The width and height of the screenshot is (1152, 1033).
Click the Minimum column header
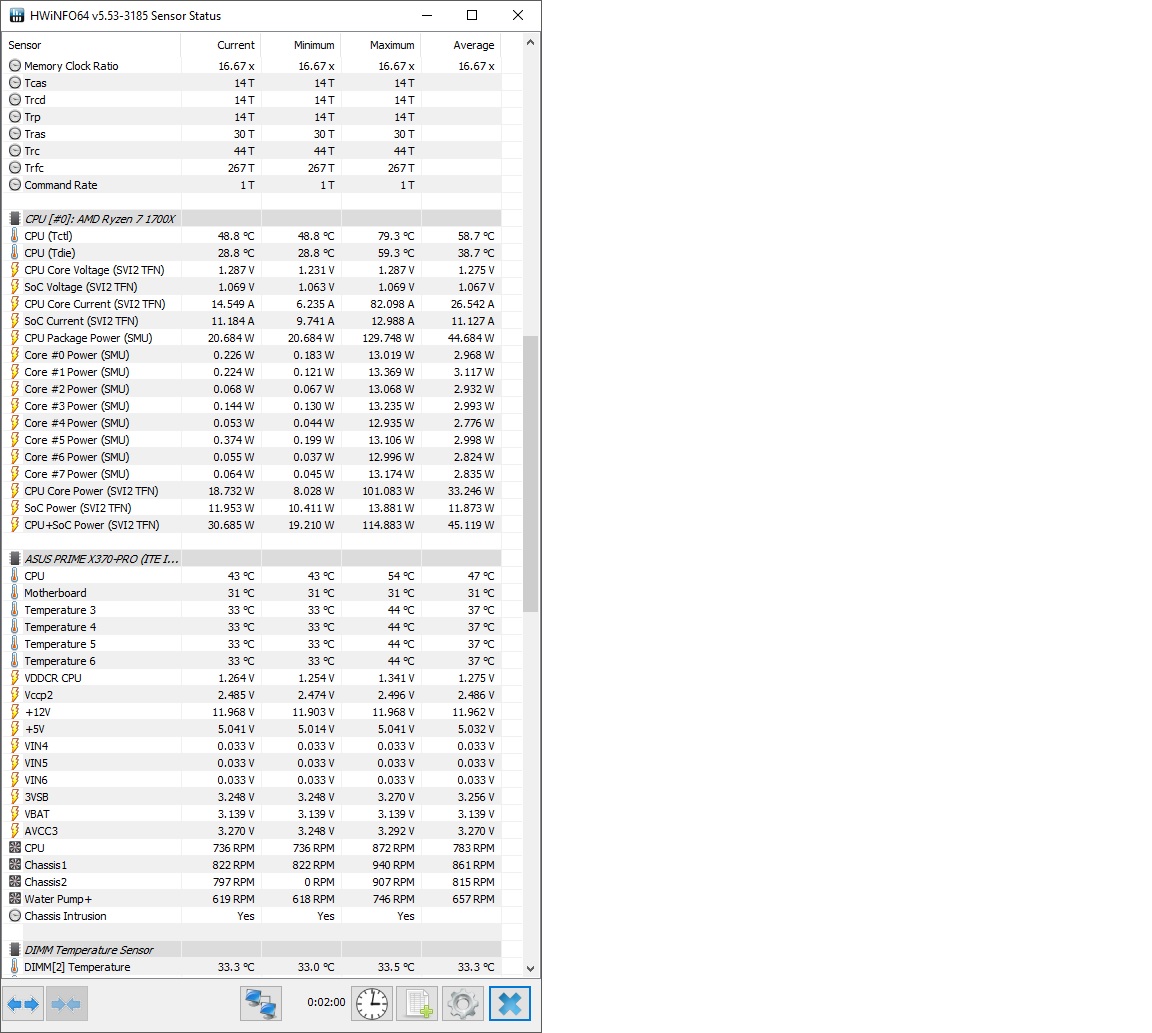pos(301,45)
